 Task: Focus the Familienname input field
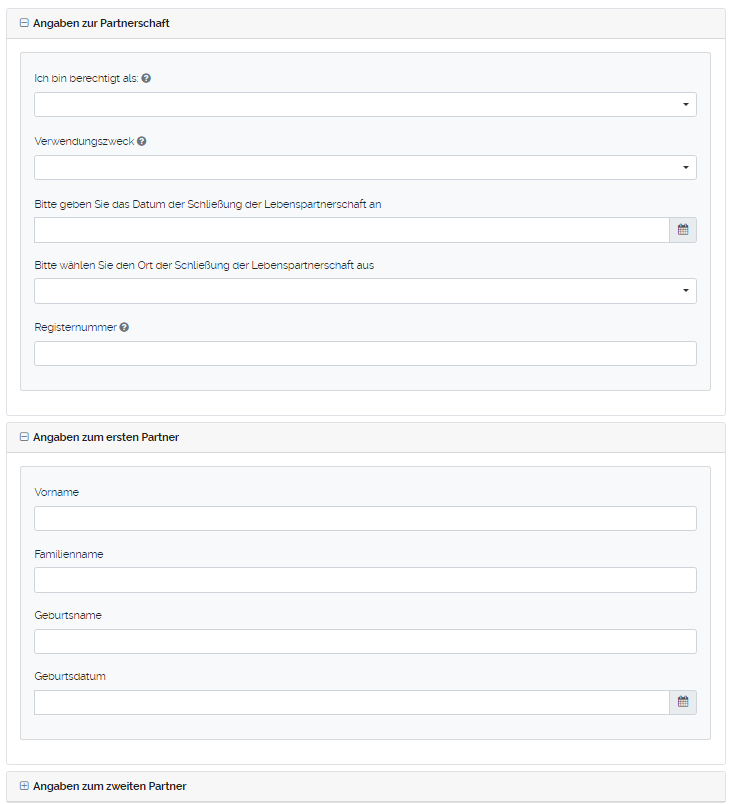(365, 580)
